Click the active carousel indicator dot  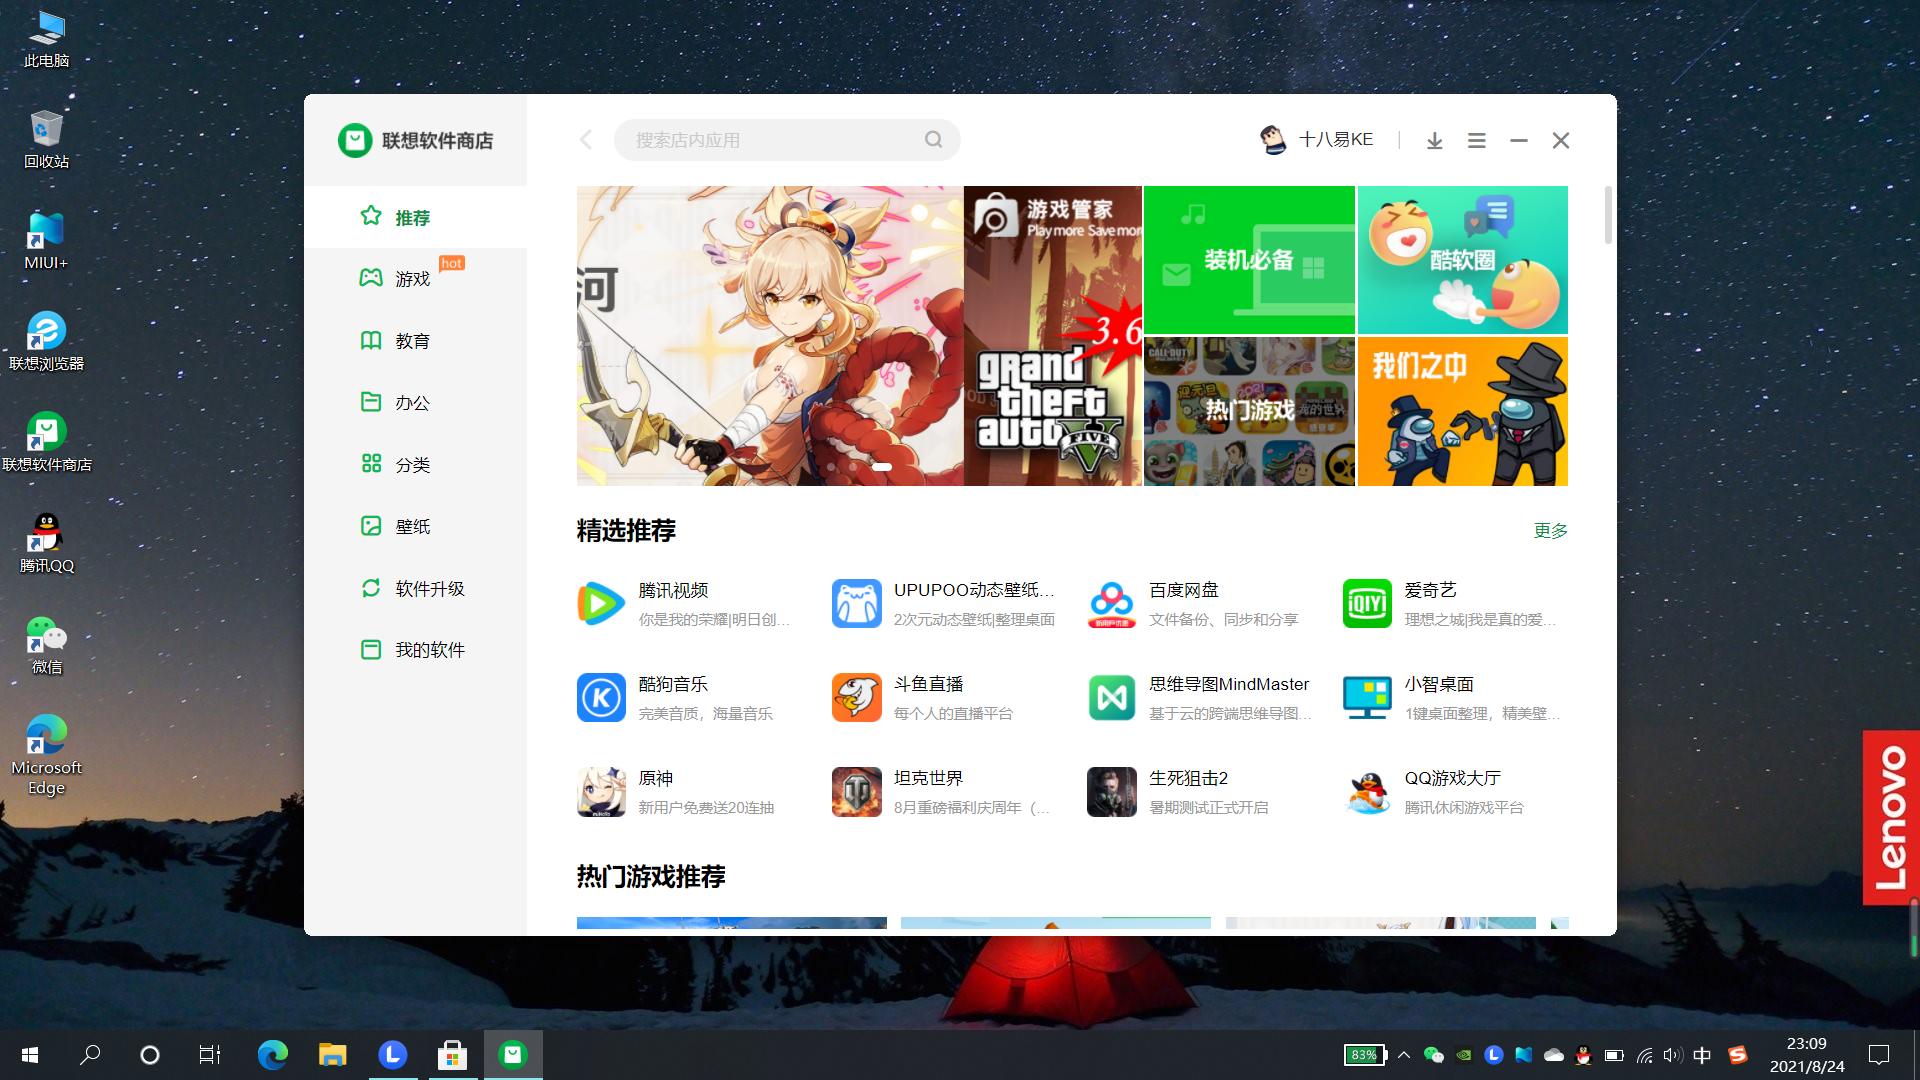click(882, 467)
